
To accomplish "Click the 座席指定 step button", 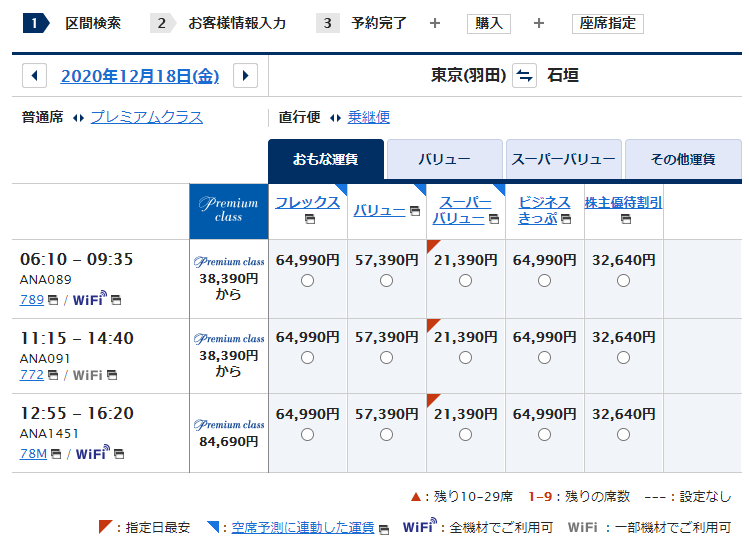I will pyautogui.click(x=608, y=23).
